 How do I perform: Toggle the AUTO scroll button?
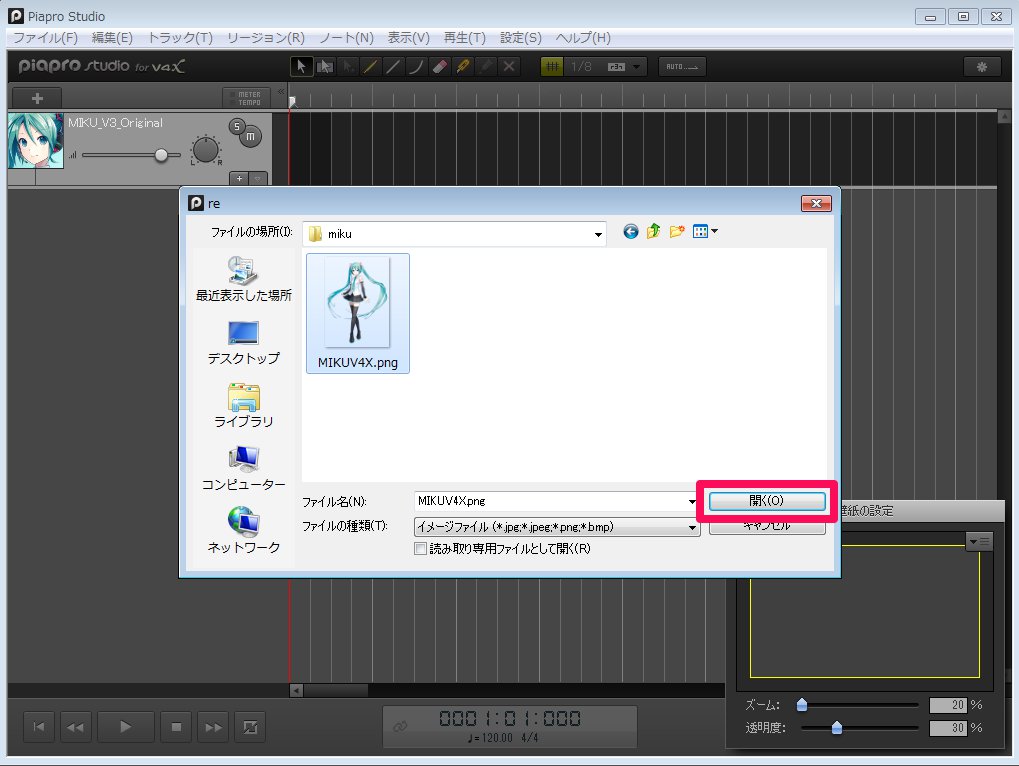[x=682, y=66]
